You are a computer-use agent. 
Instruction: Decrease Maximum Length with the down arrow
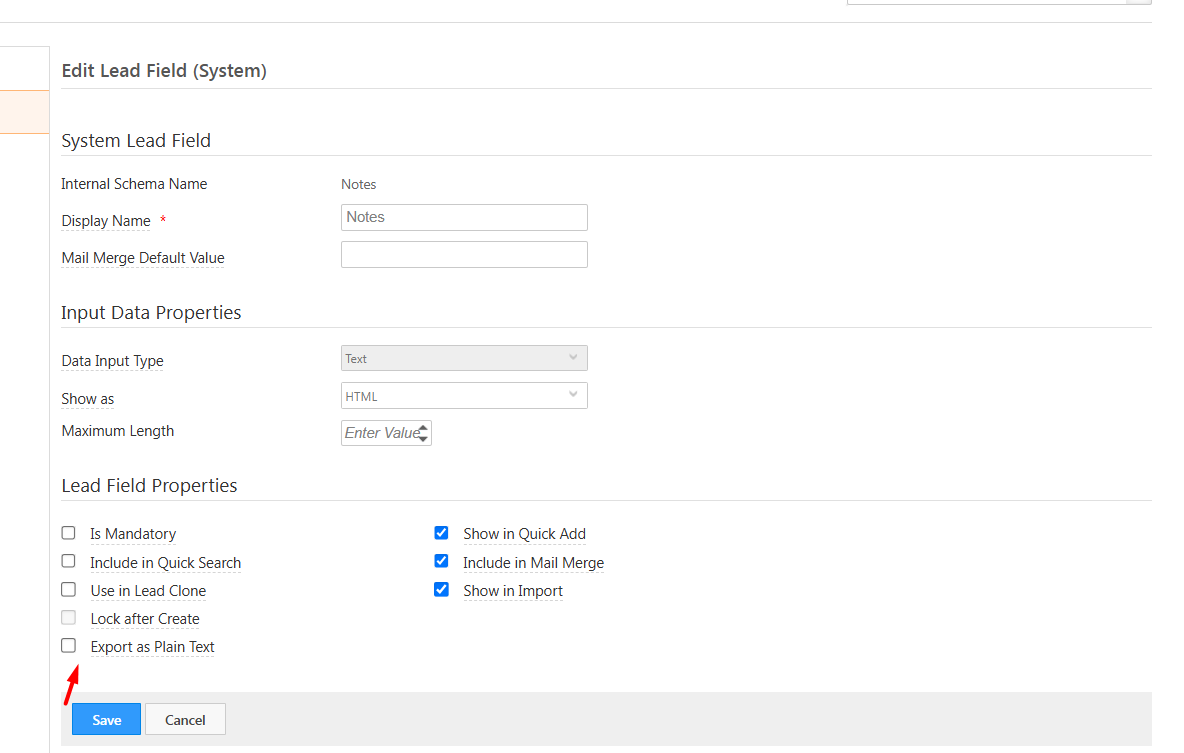(424, 439)
